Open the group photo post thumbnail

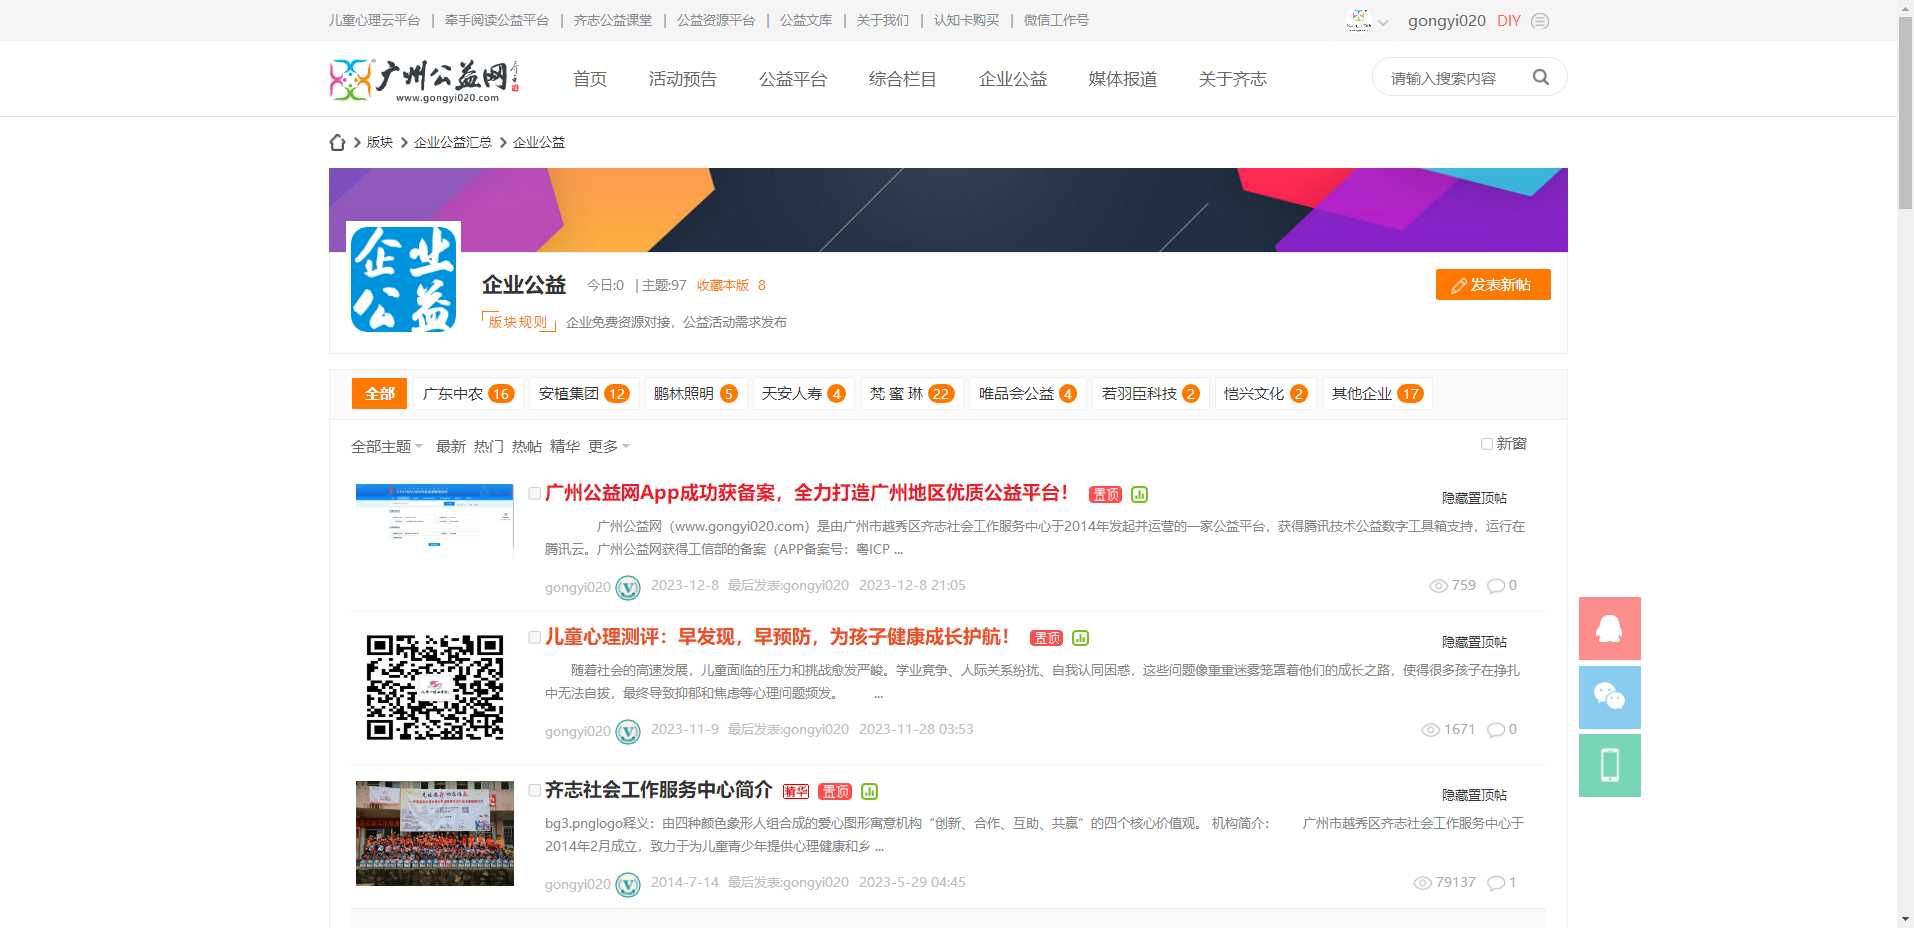(435, 833)
